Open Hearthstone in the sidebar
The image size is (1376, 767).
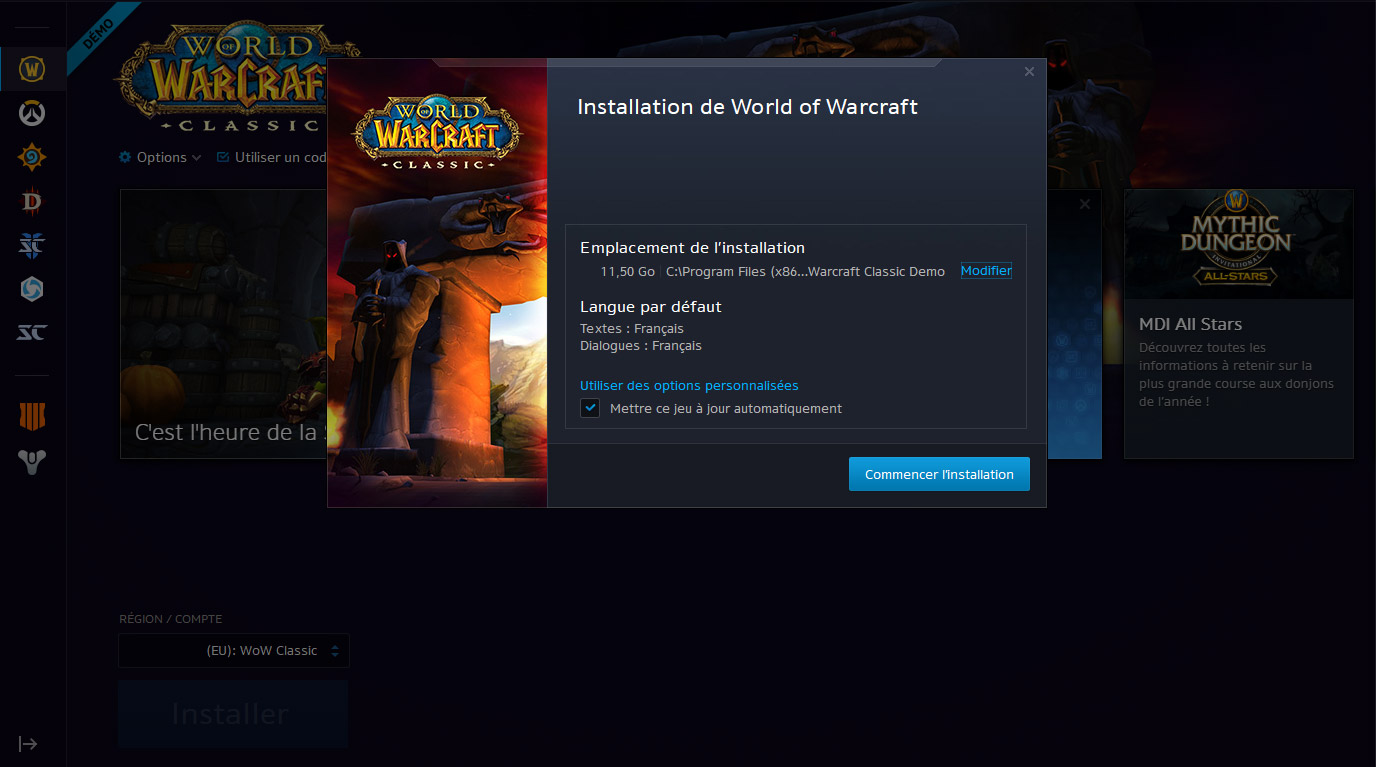(x=33, y=157)
